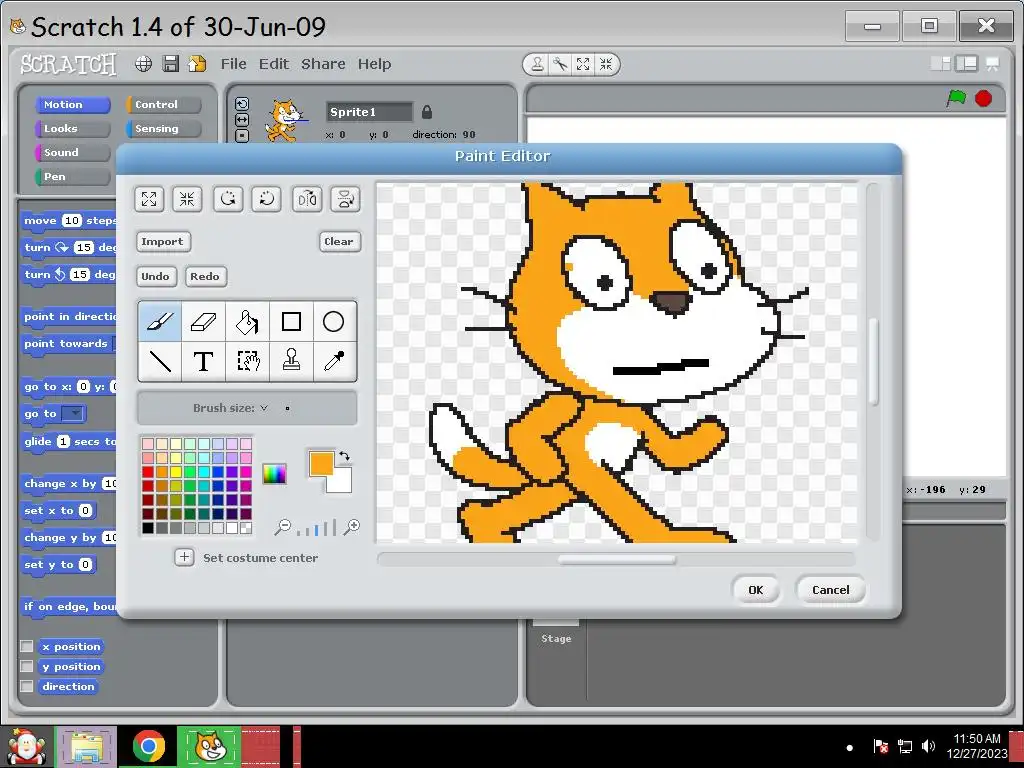1024x768 pixels.
Task: Click the Undo button
Action: (x=155, y=276)
